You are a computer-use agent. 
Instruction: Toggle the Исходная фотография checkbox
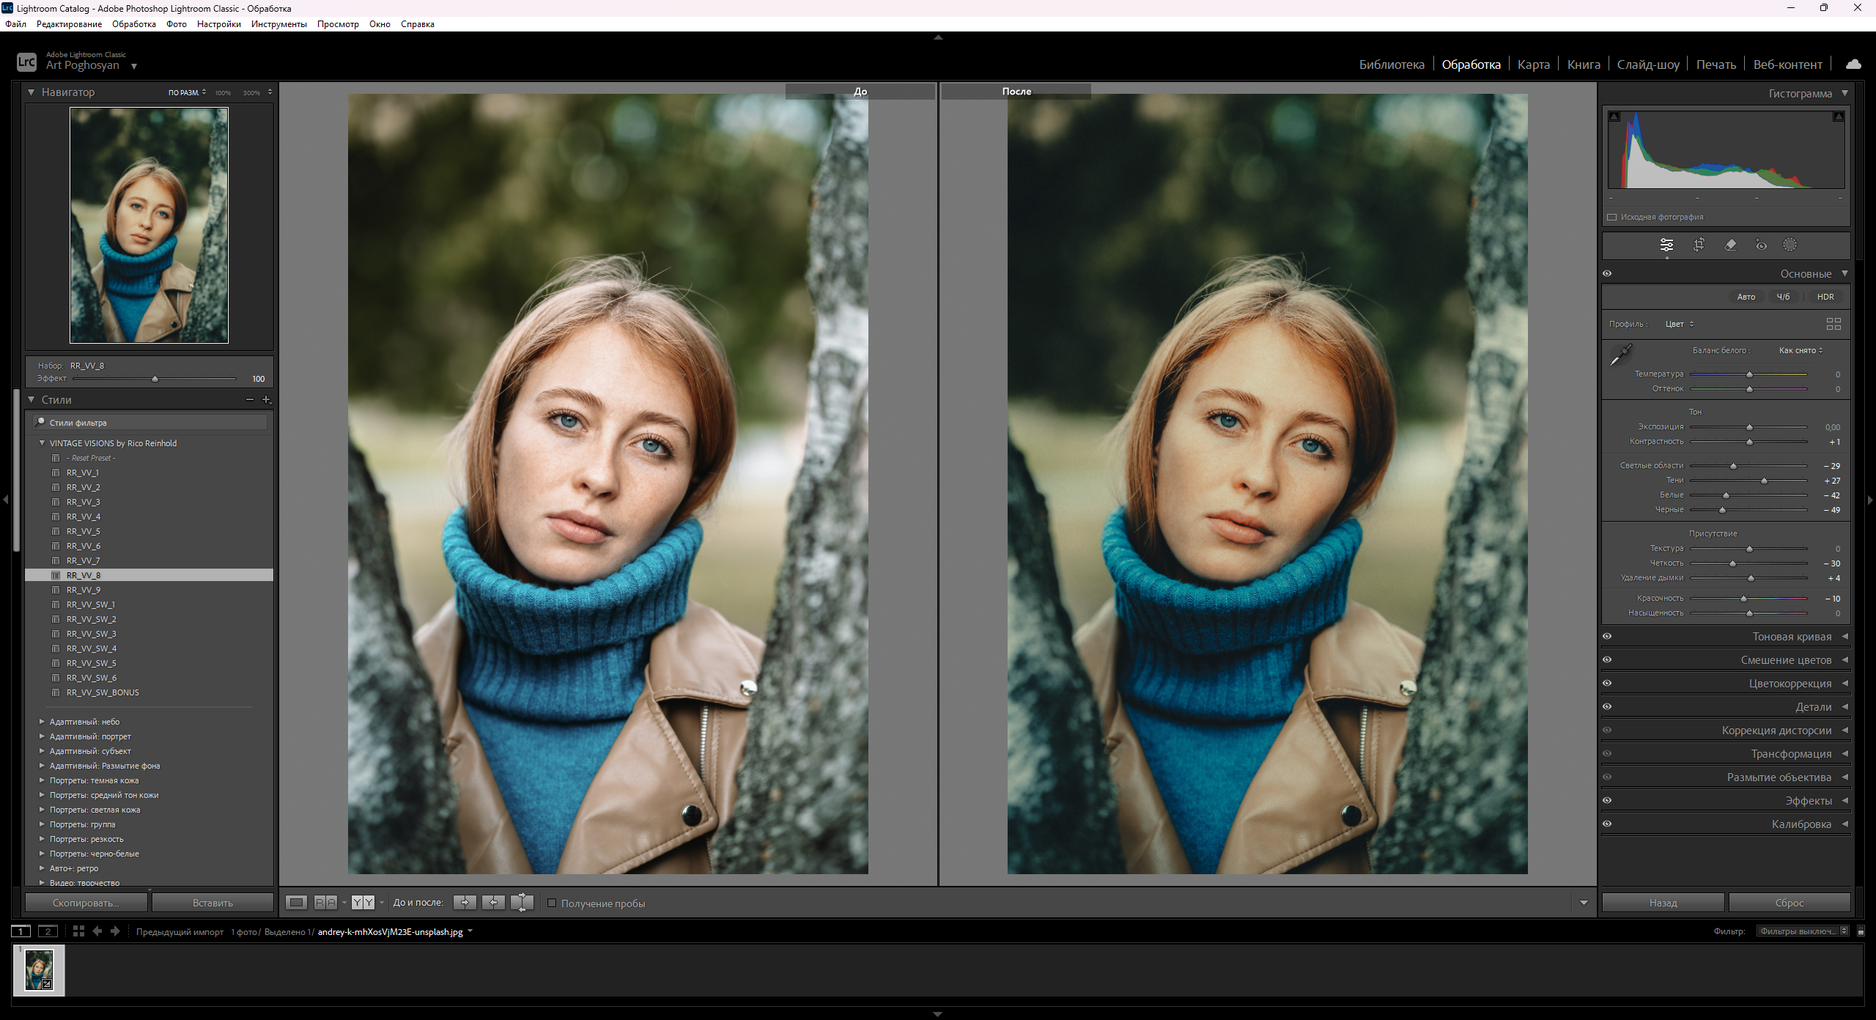pyautogui.click(x=1612, y=217)
